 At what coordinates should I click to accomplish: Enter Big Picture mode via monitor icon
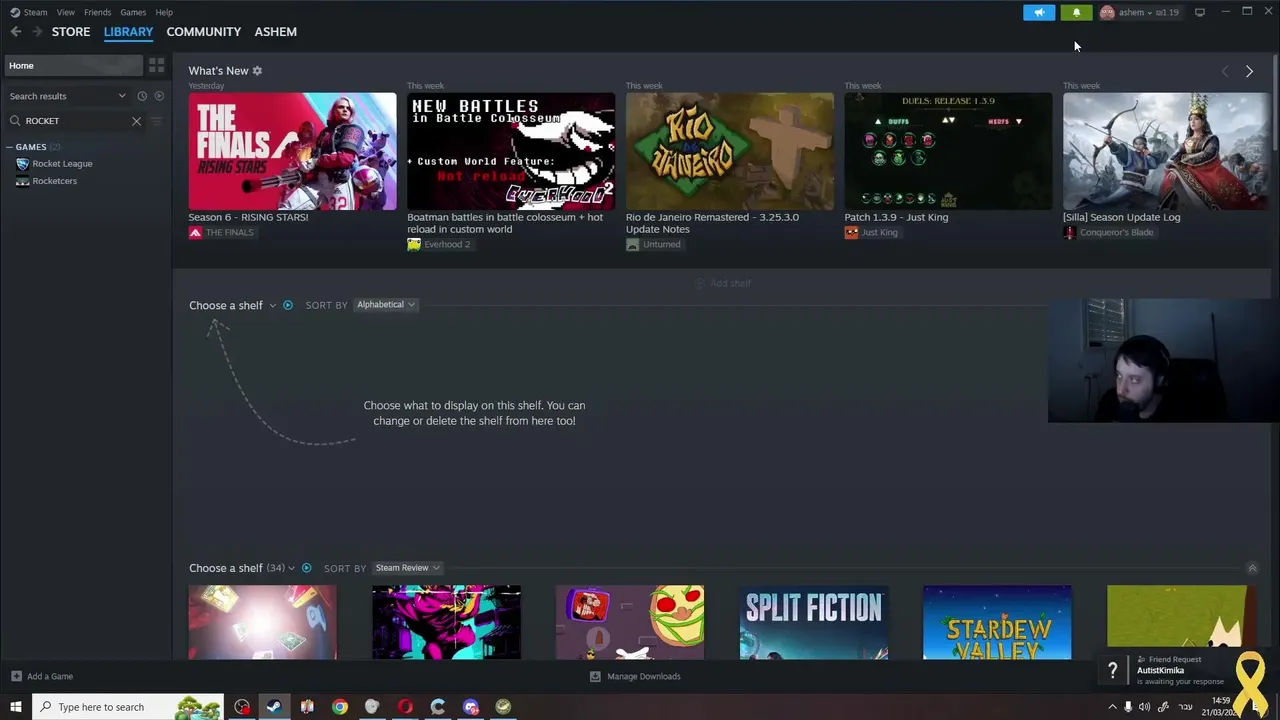point(1200,12)
